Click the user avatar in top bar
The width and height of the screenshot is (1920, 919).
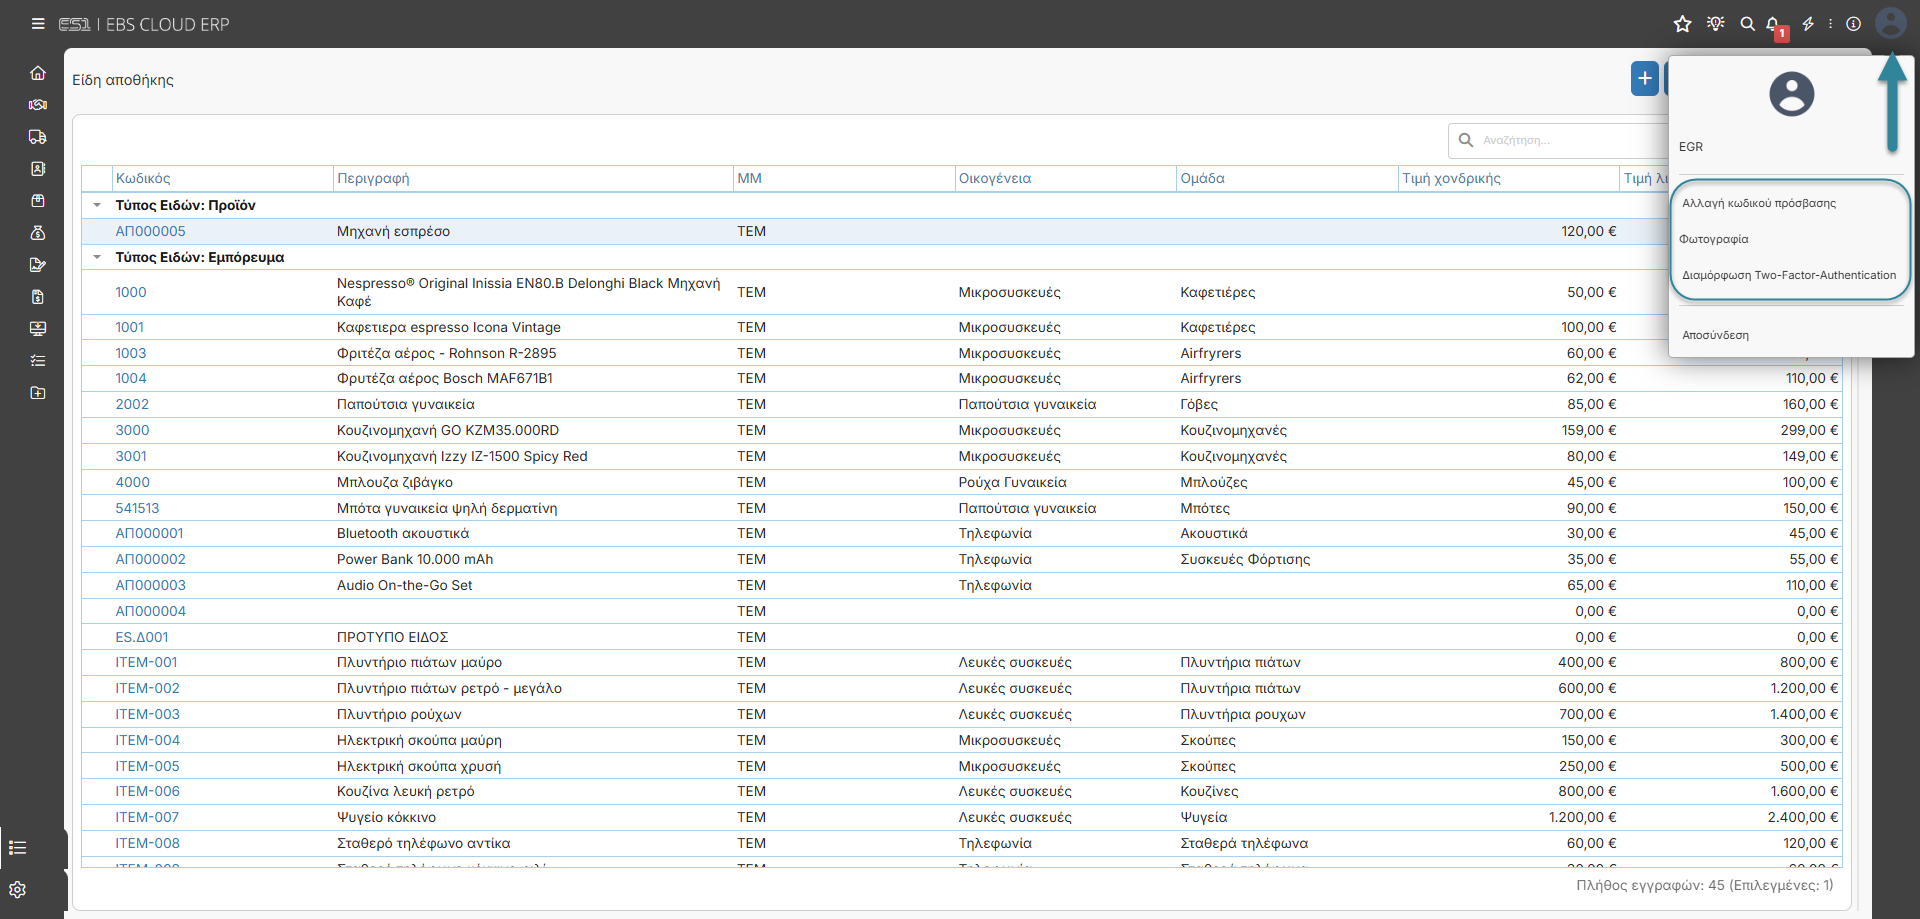[x=1891, y=23]
